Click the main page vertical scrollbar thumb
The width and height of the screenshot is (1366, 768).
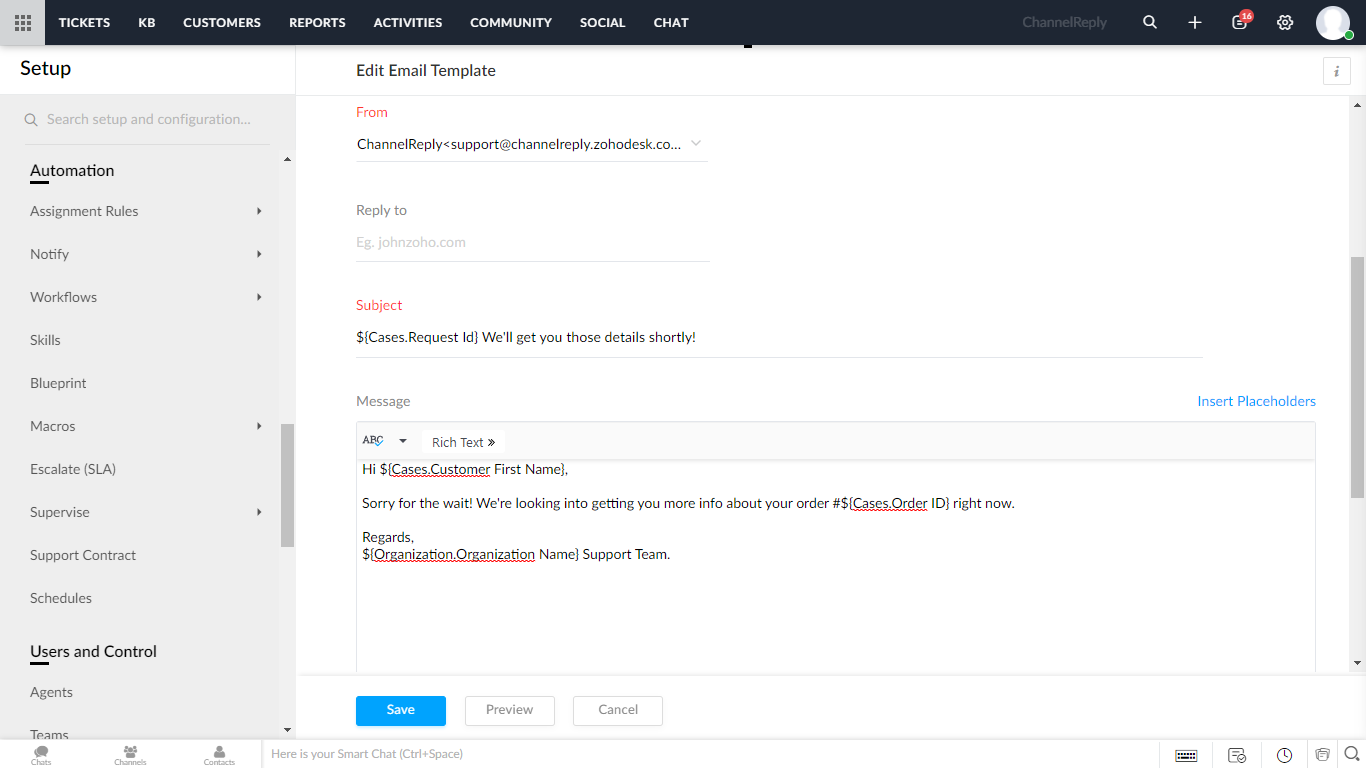coord(1357,376)
